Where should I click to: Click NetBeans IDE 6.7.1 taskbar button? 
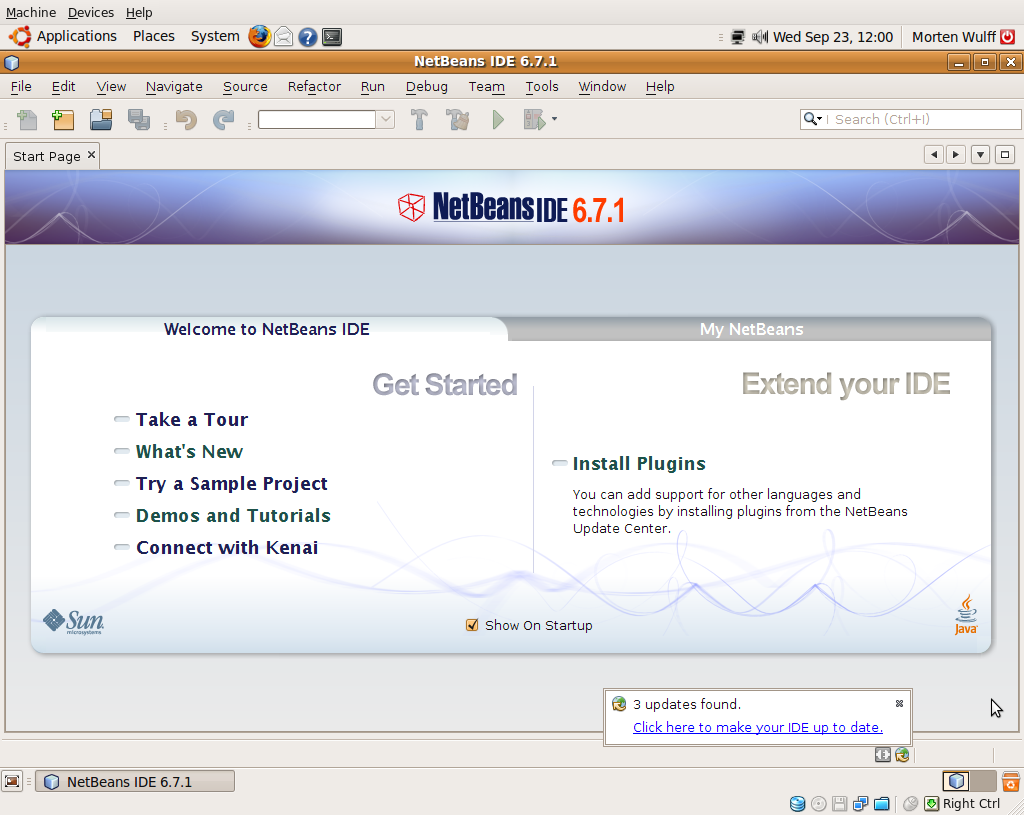pyautogui.click(x=135, y=782)
